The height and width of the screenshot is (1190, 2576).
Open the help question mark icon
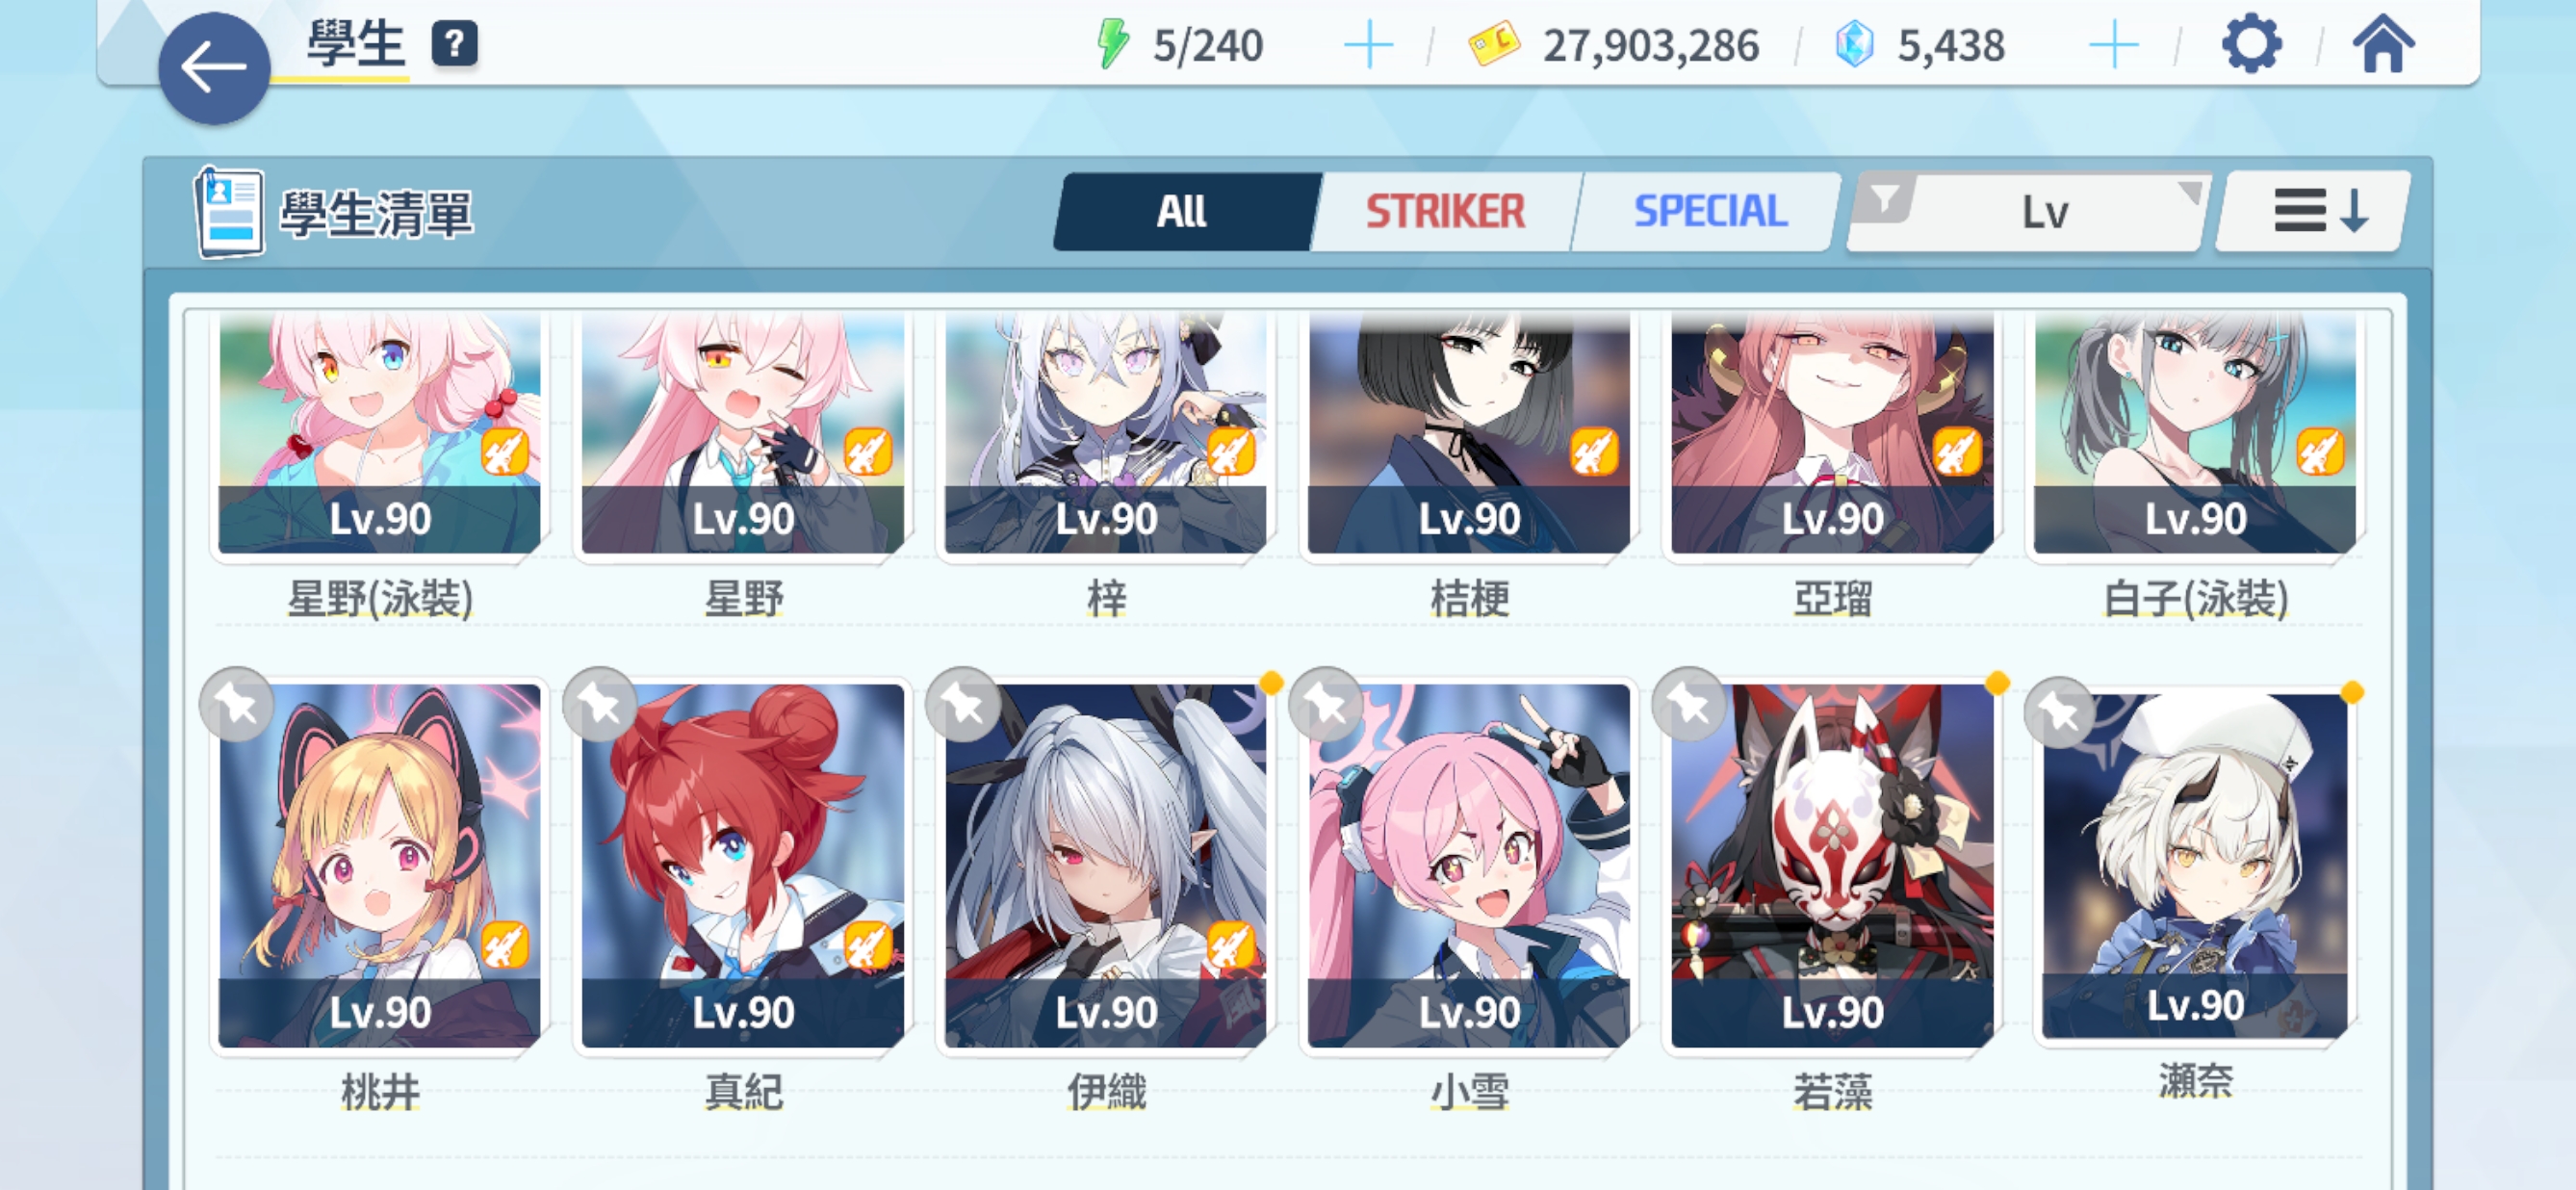[x=455, y=44]
